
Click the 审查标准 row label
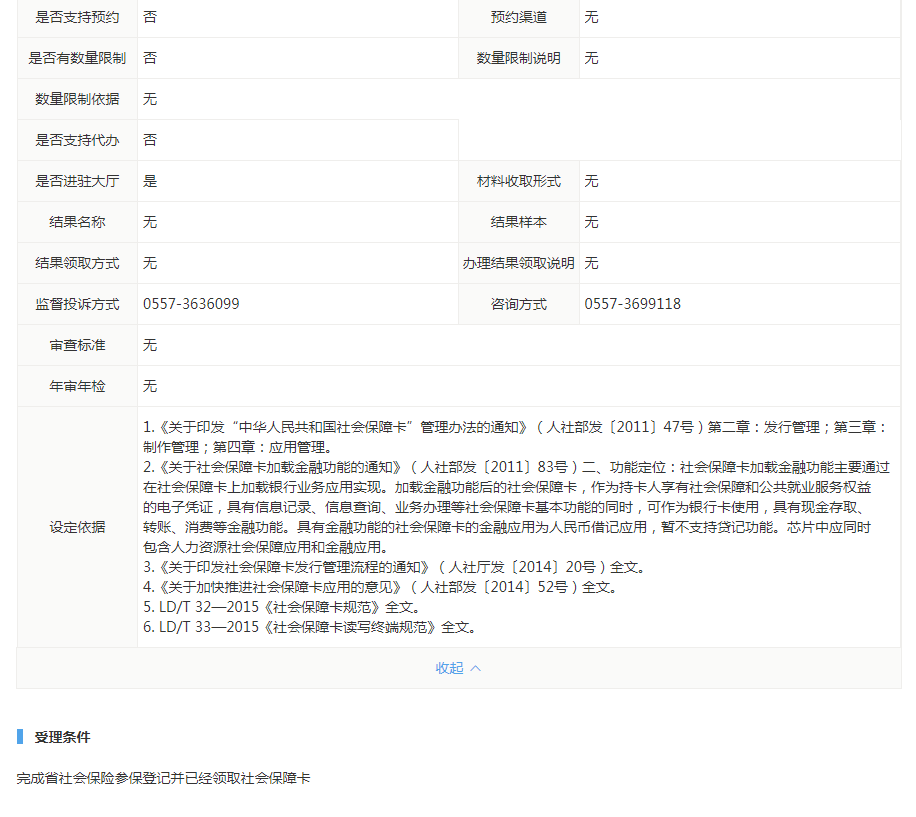tap(77, 345)
